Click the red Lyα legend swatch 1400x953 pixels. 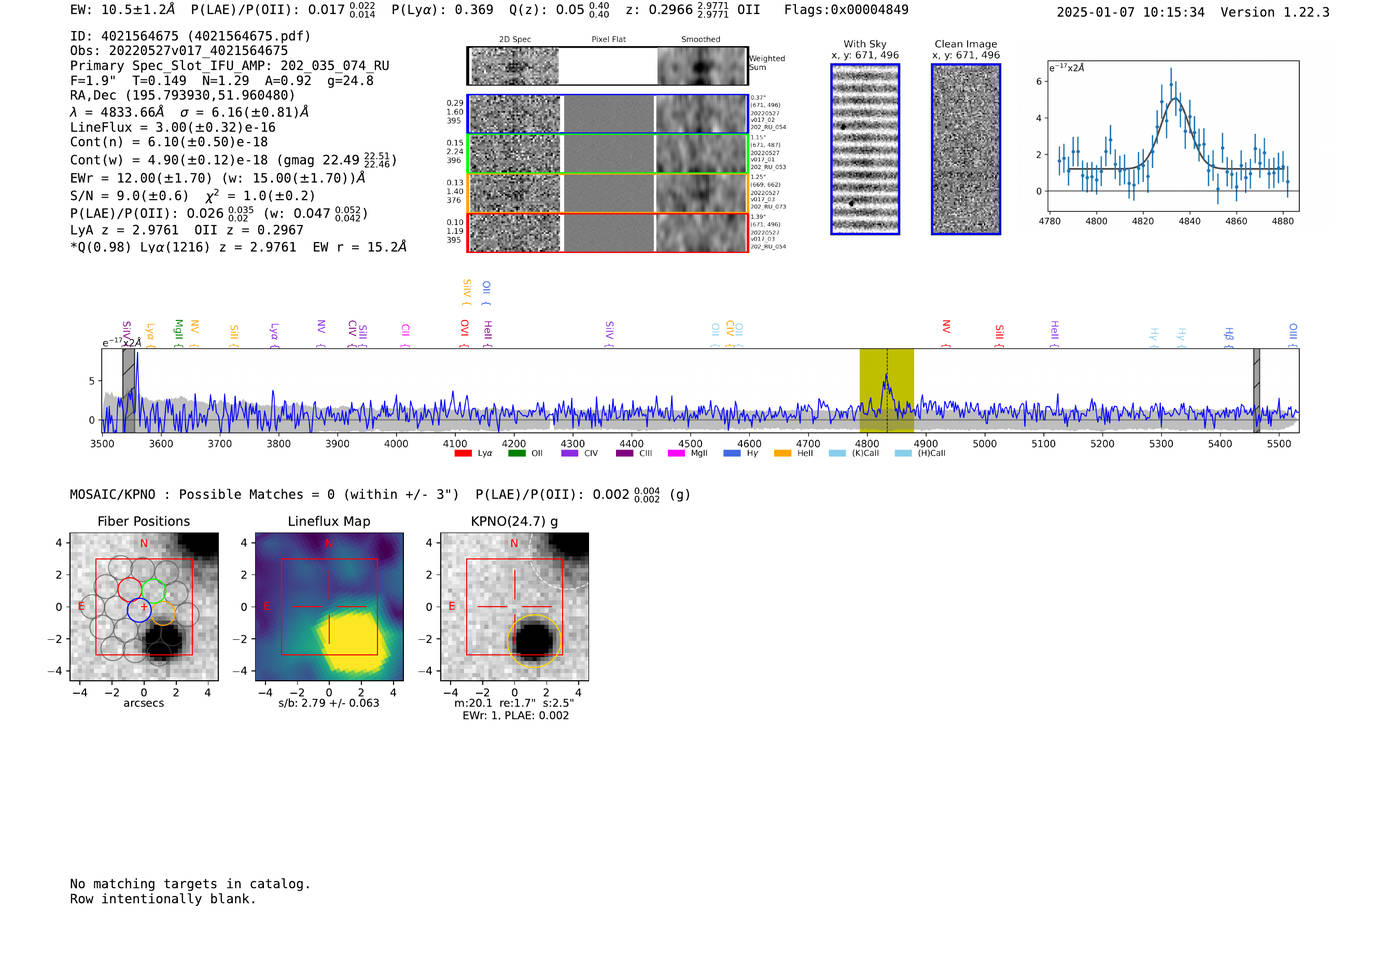[x=463, y=453]
